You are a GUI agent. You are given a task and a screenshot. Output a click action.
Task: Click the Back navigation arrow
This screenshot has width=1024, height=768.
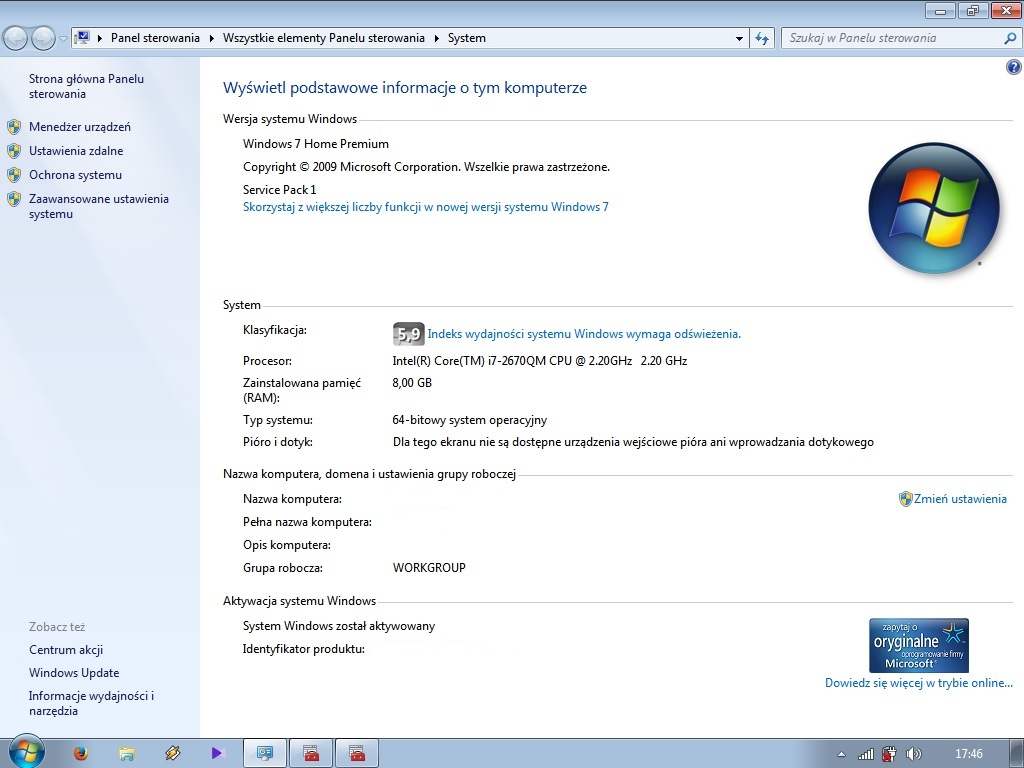[16, 38]
